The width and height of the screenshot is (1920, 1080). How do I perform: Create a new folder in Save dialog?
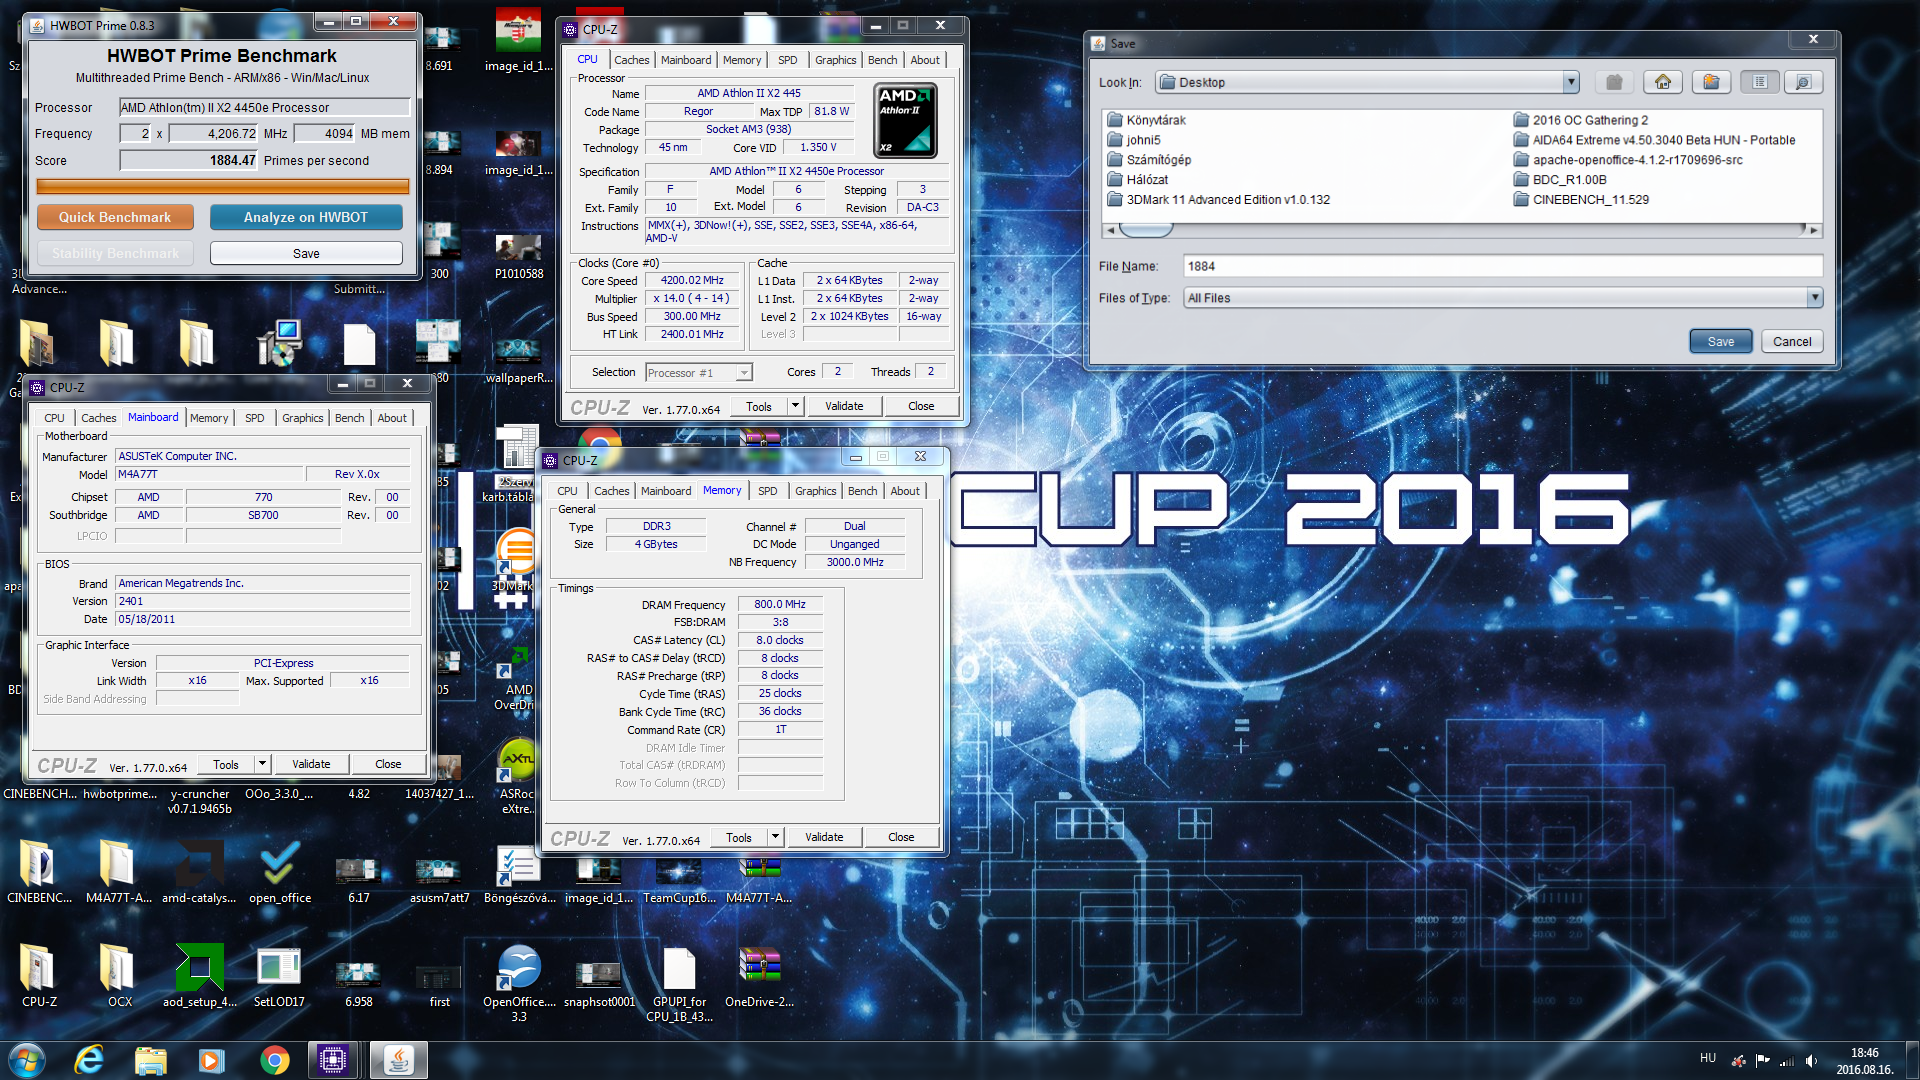pyautogui.click(x=1711, y=82)
